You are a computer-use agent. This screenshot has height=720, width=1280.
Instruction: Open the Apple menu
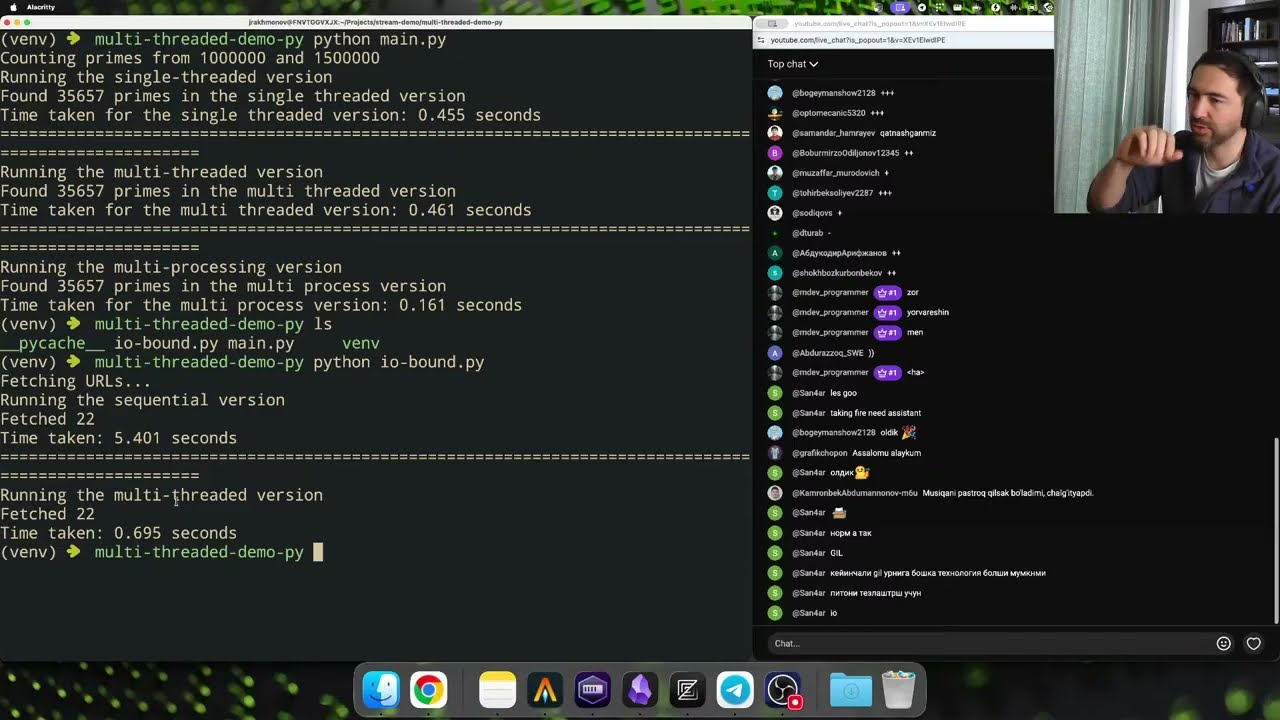pos(13,7)
